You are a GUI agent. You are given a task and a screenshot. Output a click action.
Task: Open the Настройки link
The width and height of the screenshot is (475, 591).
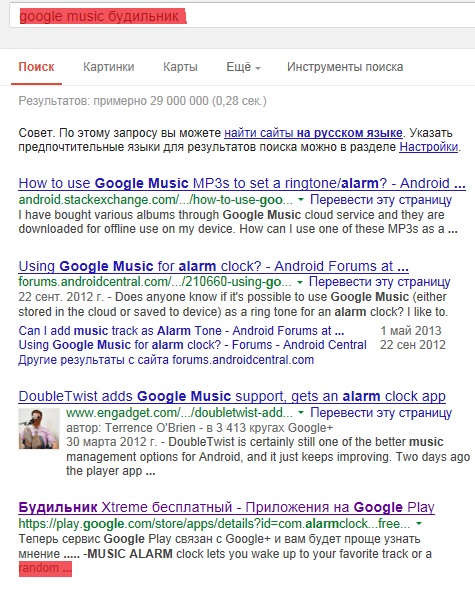pos(429,147)
